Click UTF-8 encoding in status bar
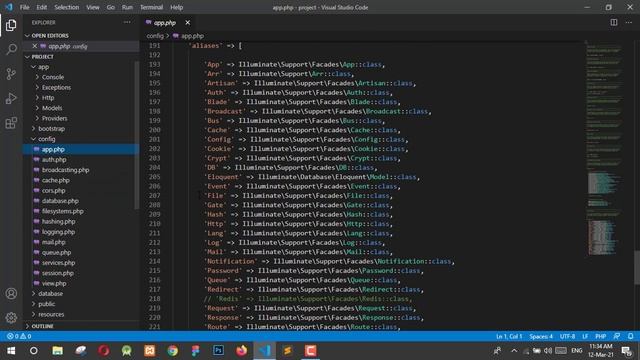640x360 pixels. point(567,336)
